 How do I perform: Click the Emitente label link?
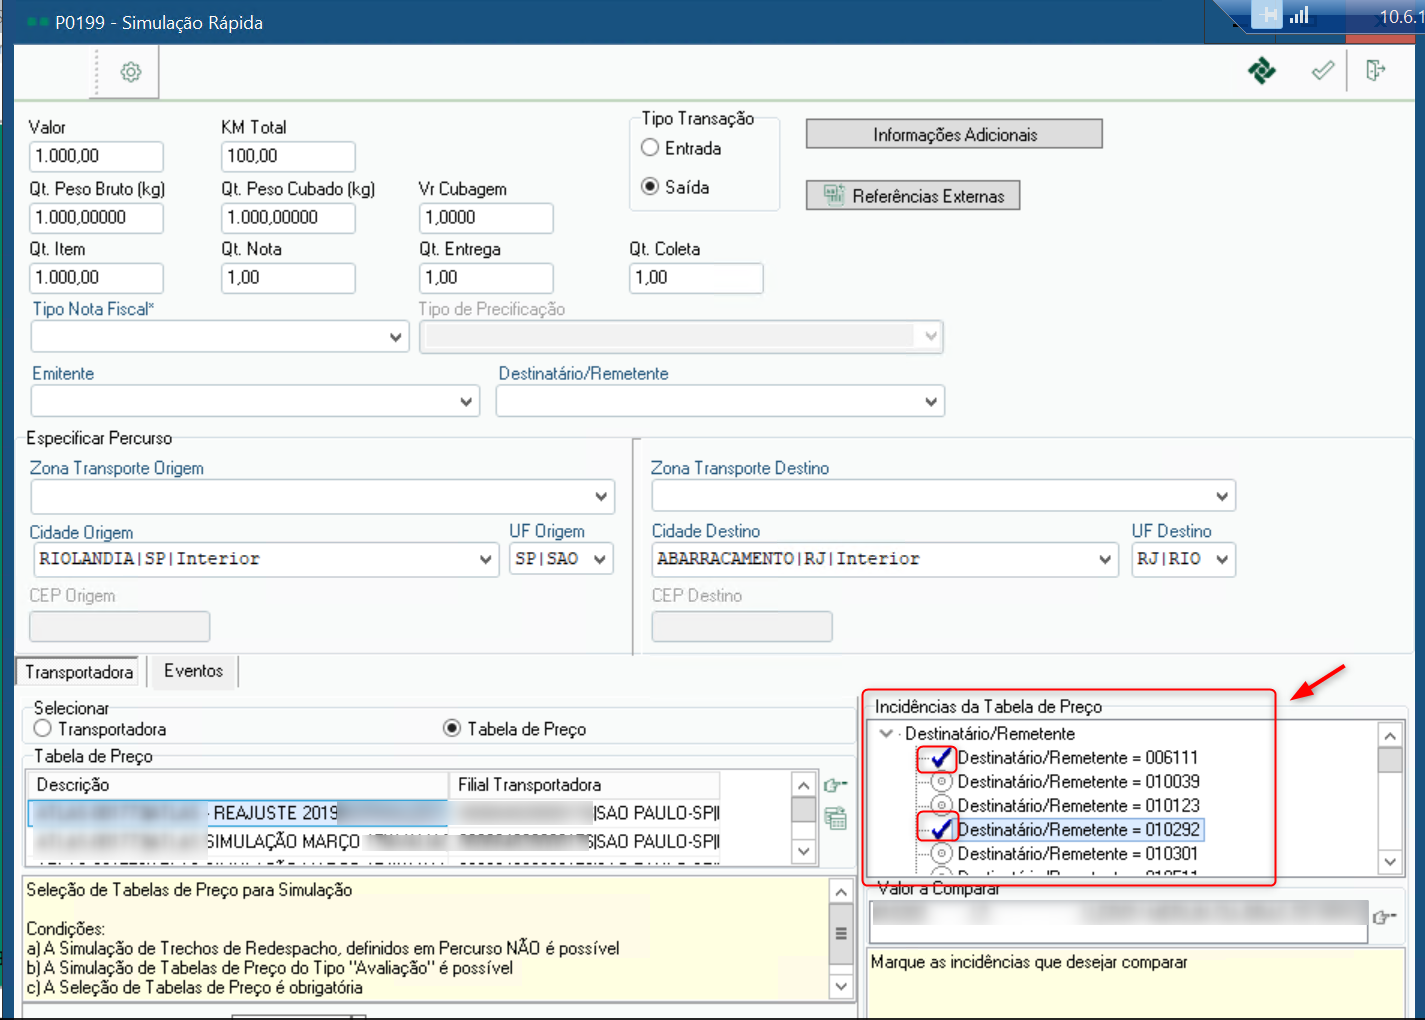[x=63, y=373]
